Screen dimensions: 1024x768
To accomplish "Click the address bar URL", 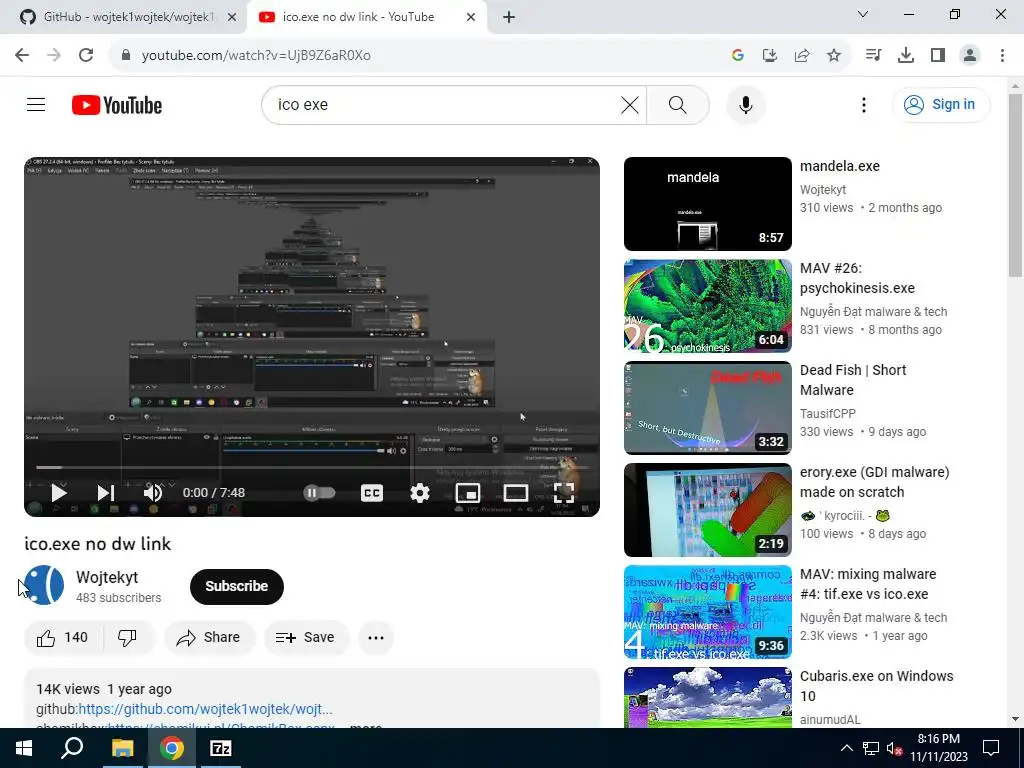I will [256, 55].
